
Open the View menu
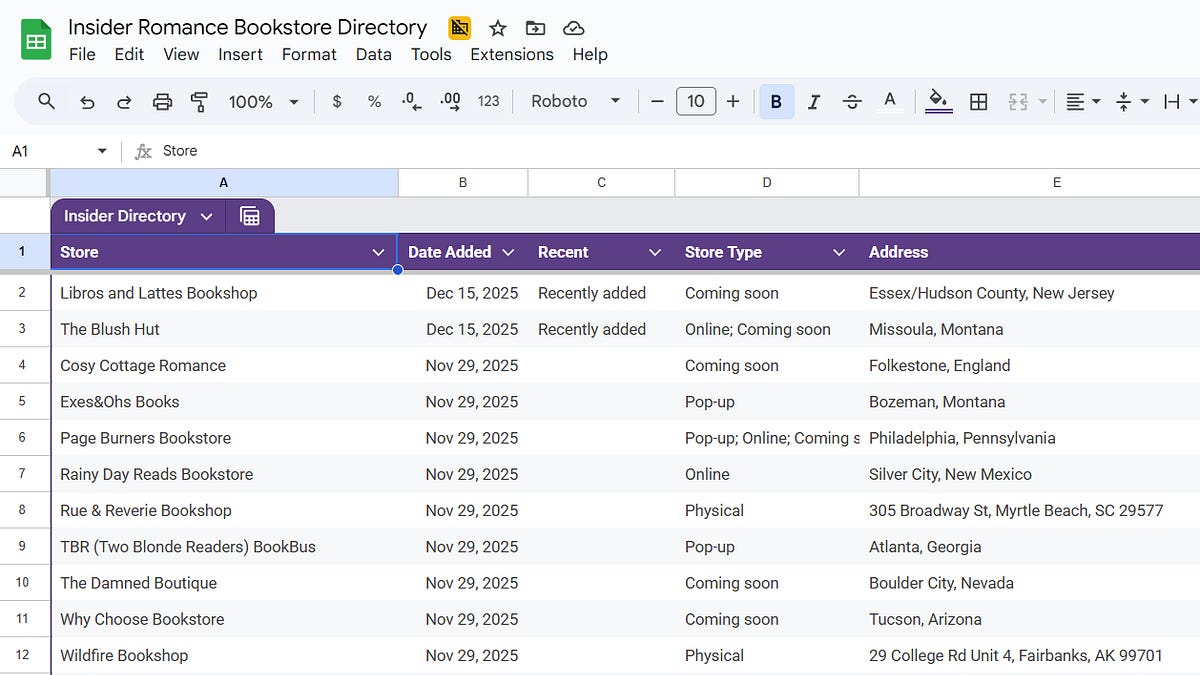(x=181, y=54)
